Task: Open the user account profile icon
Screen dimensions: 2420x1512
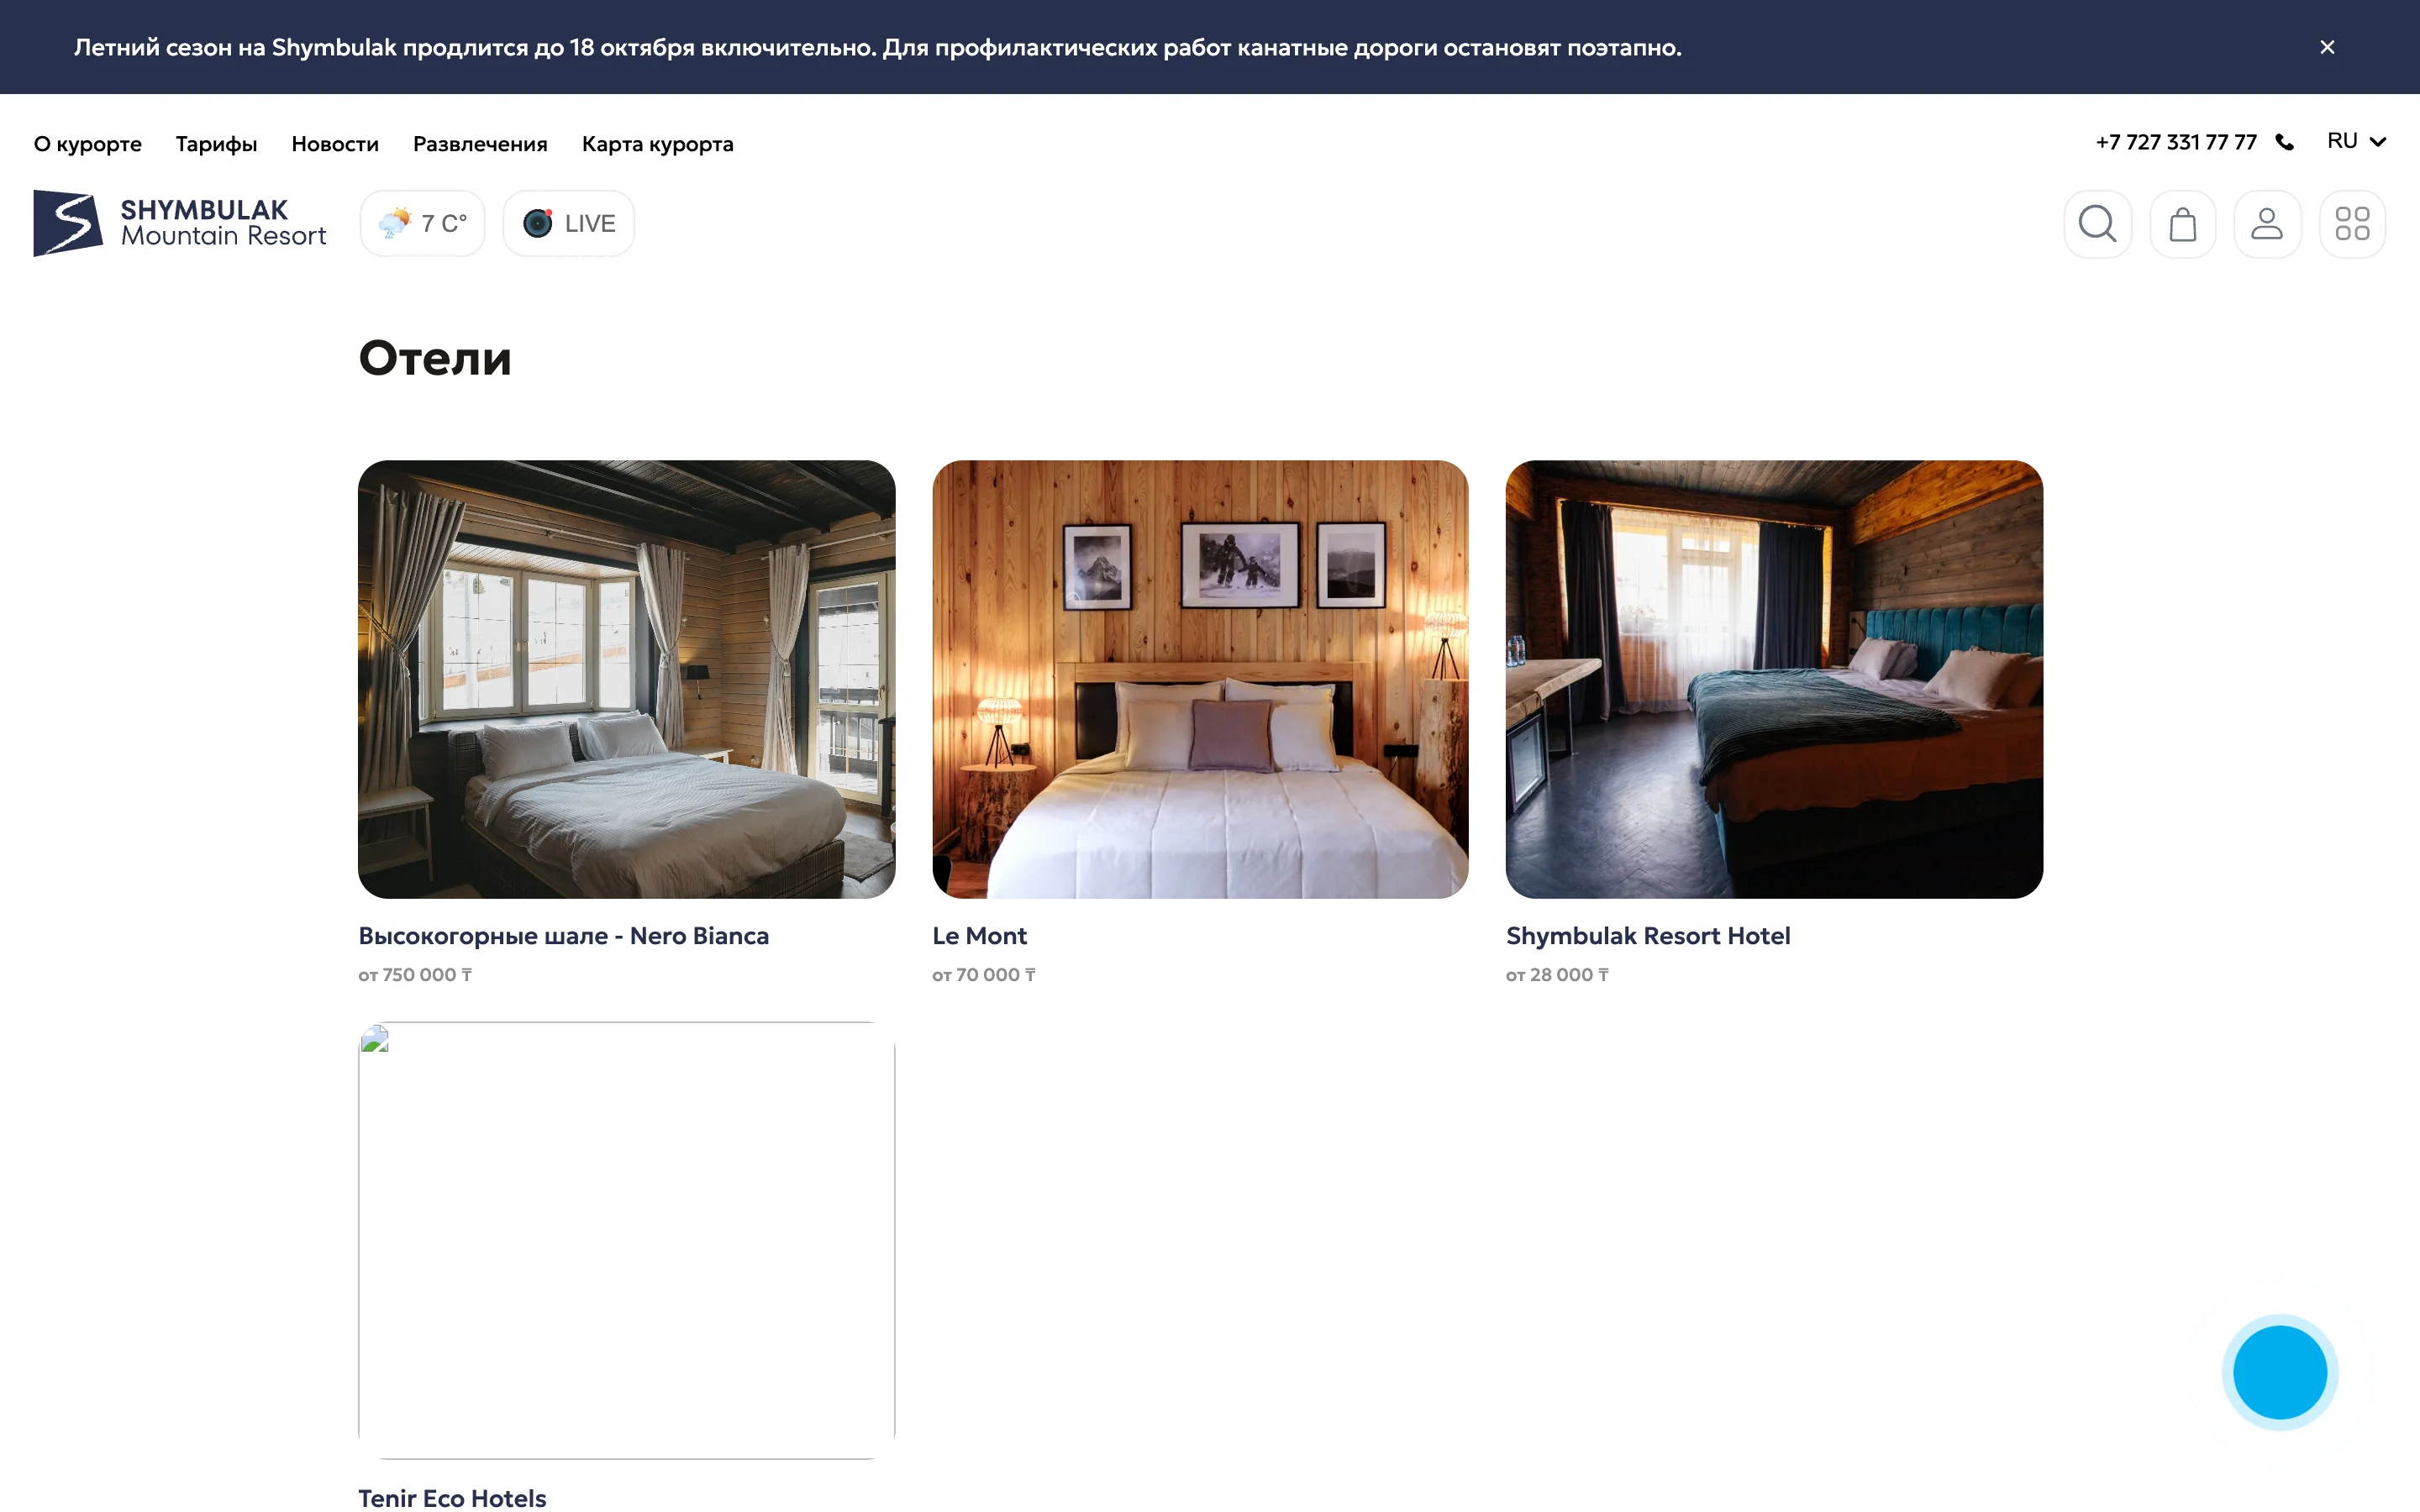Action: point(2267,224)
